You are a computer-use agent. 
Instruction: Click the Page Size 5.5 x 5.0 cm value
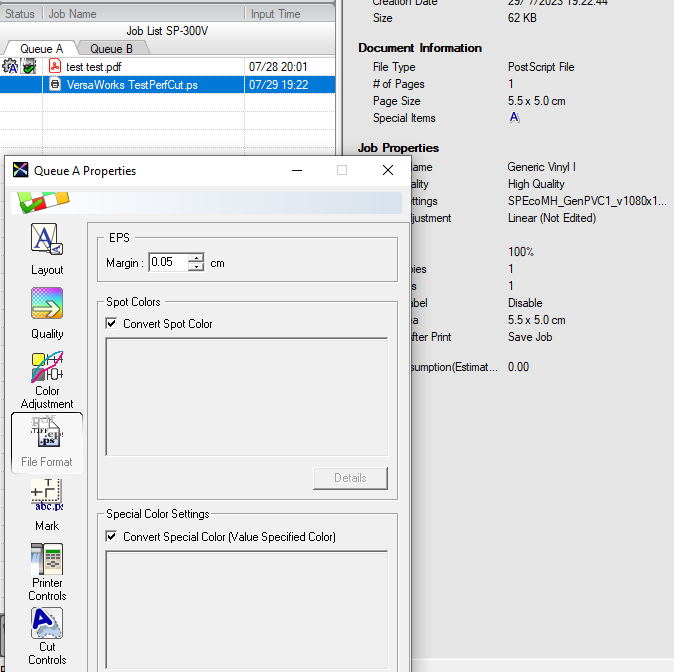click(536, 101)
